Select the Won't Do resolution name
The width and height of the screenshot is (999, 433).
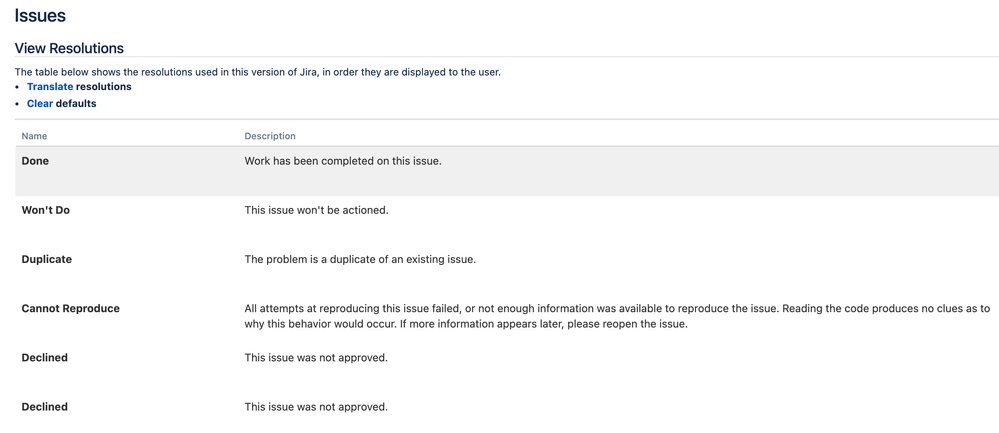click(x=46, y=210)
